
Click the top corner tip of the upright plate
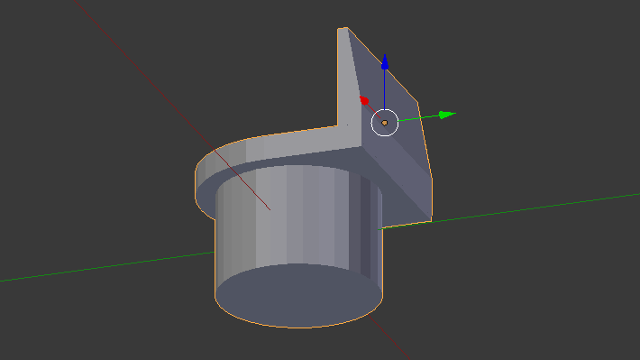click(x=343, y=29)
